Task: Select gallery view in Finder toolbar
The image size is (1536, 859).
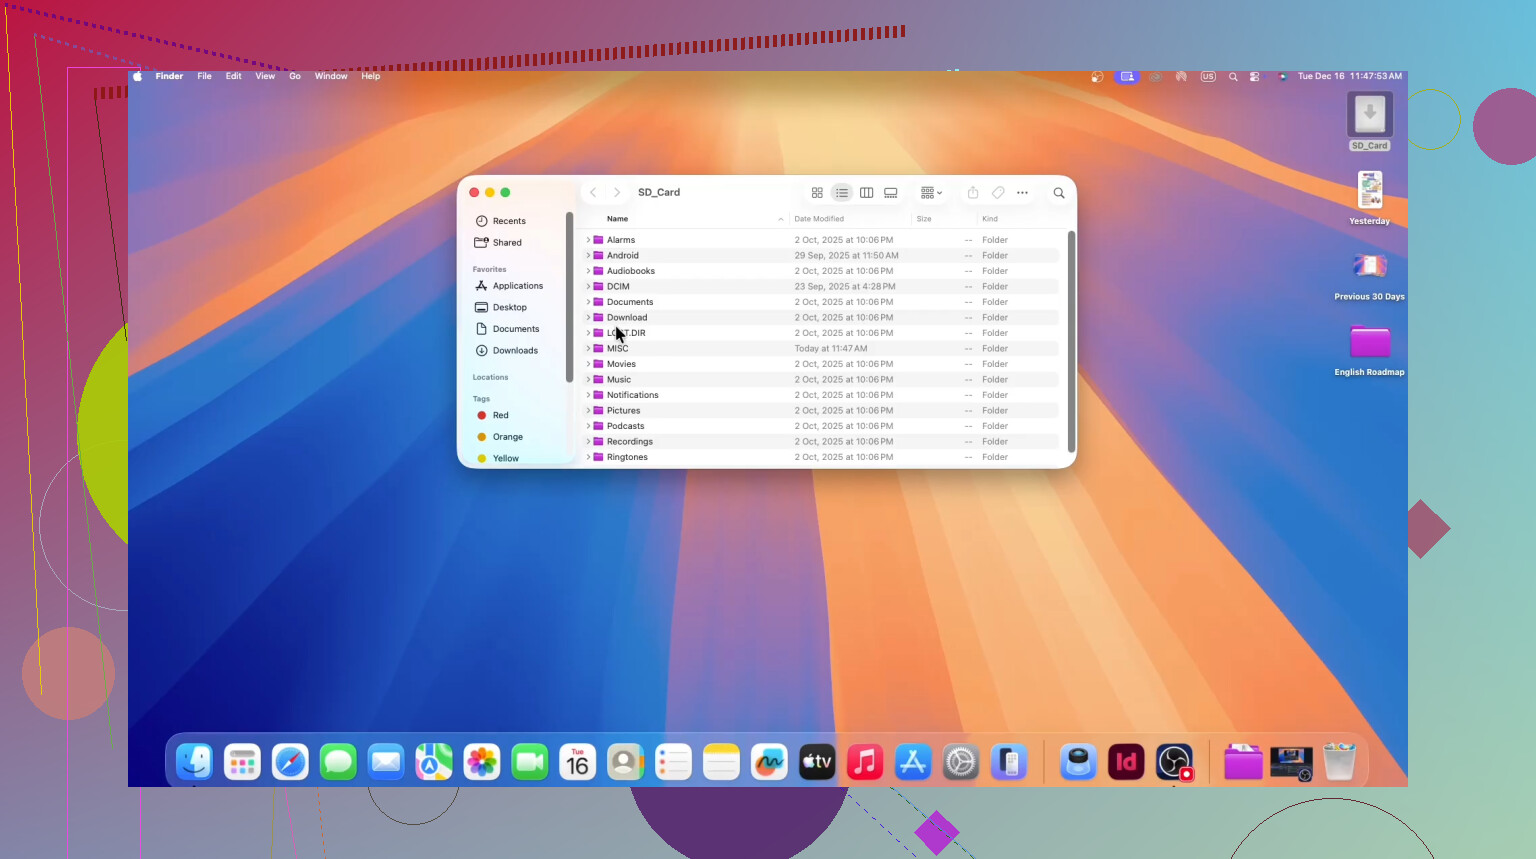Action: pyautogui.click(x=891, y=193)
